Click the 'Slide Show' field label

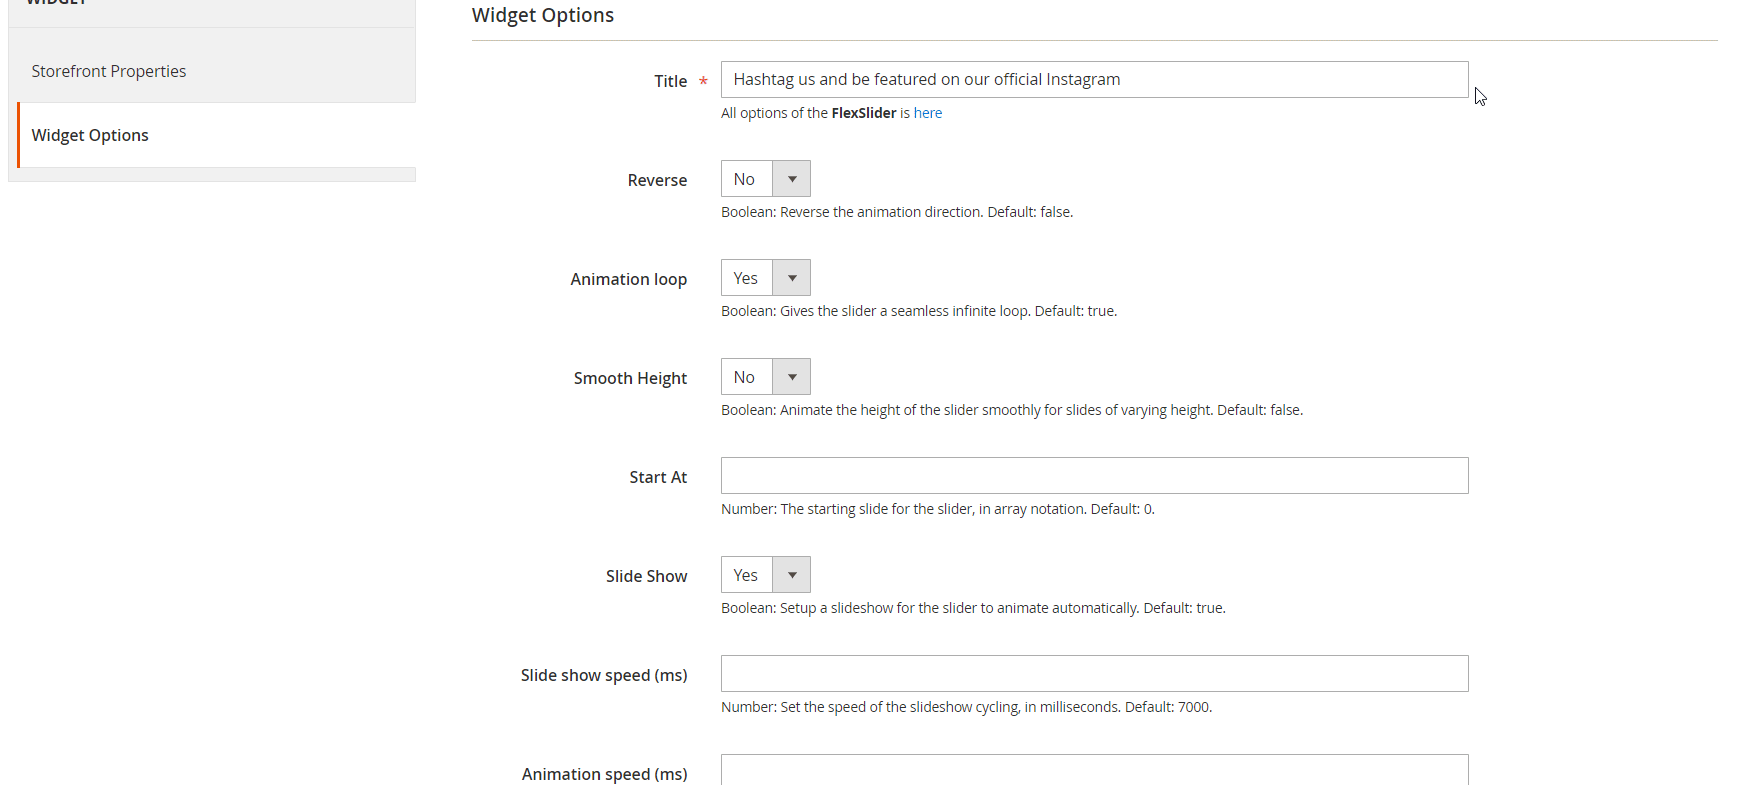pos(646,576)
